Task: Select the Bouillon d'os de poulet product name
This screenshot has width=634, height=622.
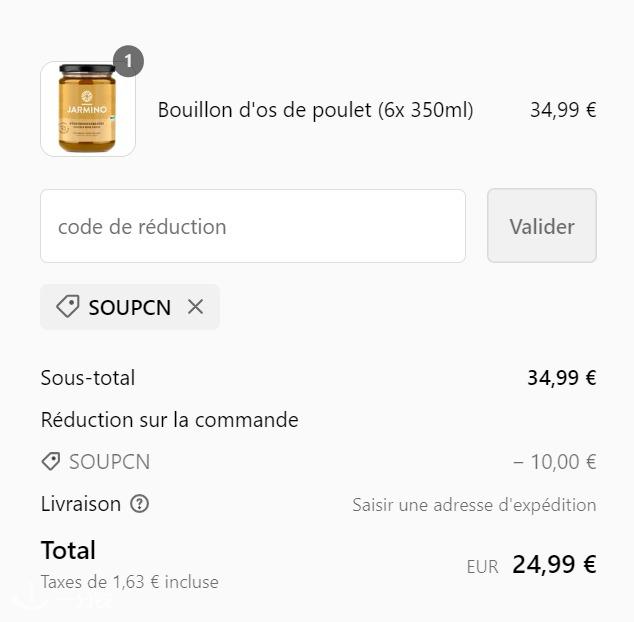Action: (315, 110)
